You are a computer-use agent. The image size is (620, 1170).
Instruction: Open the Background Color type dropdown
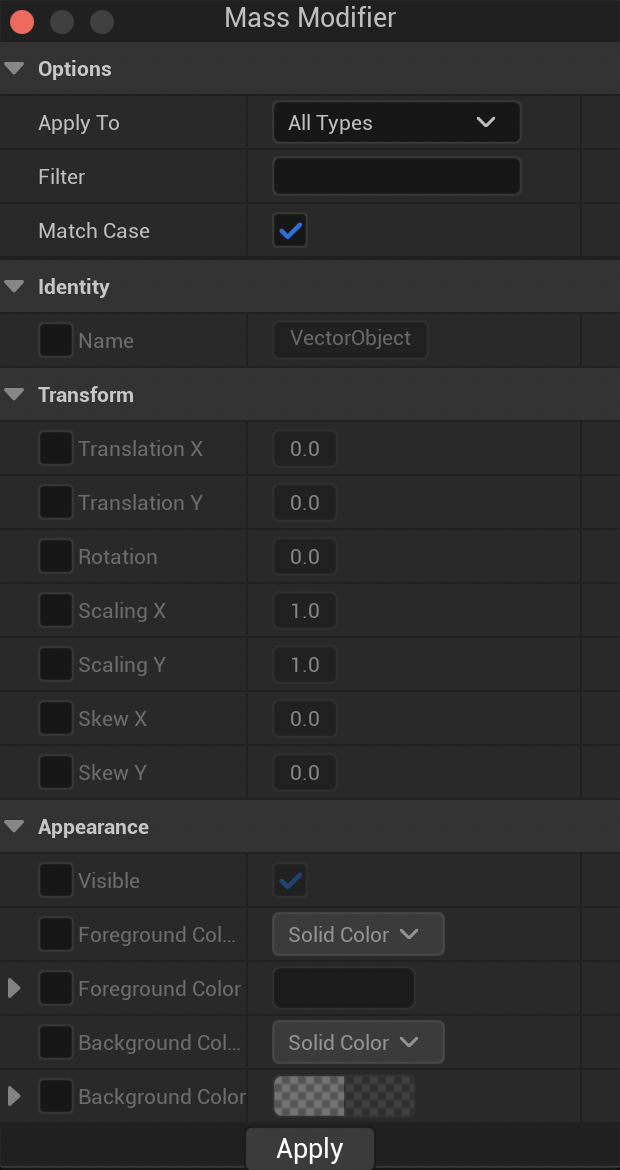tap(357, 1043)
